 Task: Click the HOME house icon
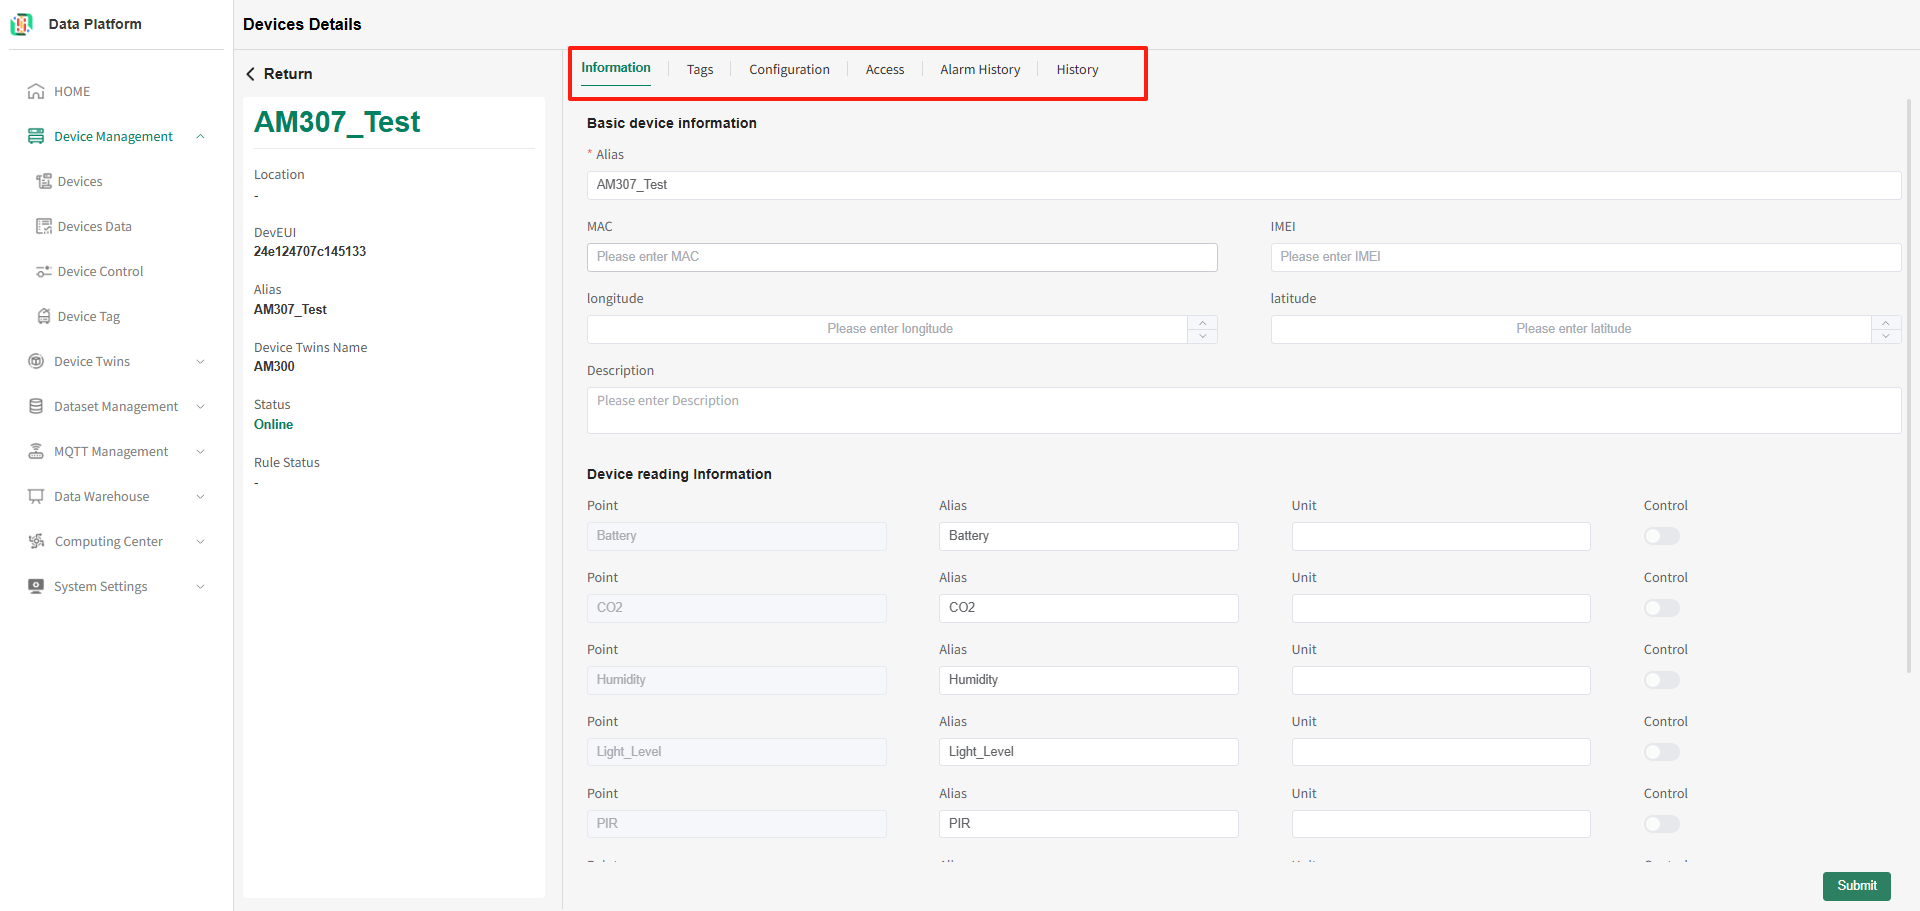[x=36, y=91]
